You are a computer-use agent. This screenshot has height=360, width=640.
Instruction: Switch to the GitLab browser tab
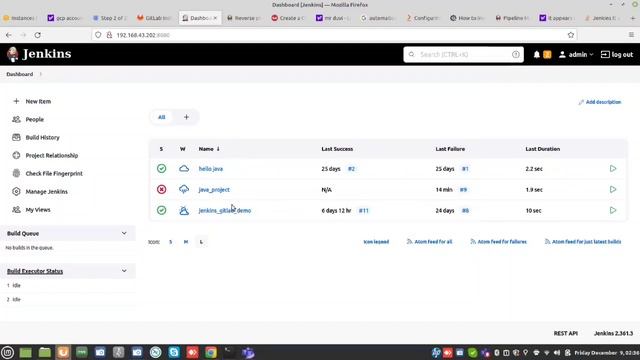pos(154,18)
